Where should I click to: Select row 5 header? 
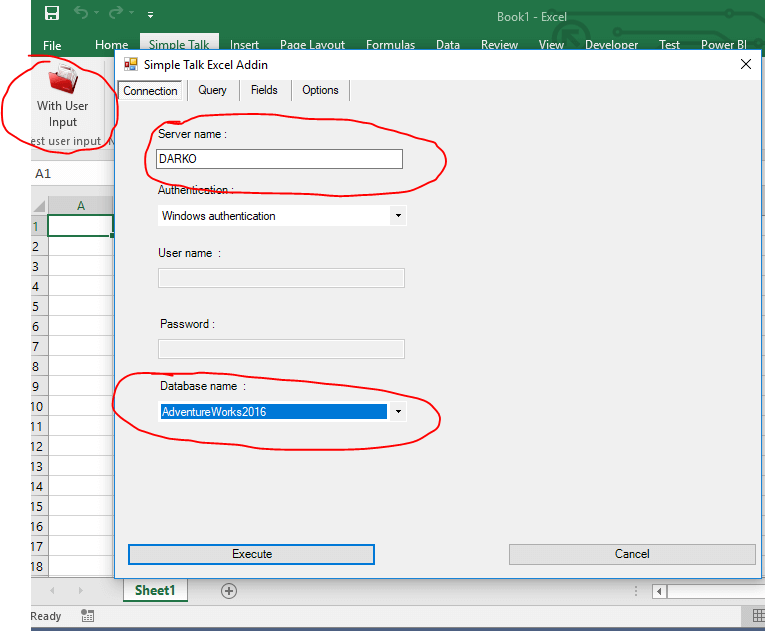coord(39,306)
